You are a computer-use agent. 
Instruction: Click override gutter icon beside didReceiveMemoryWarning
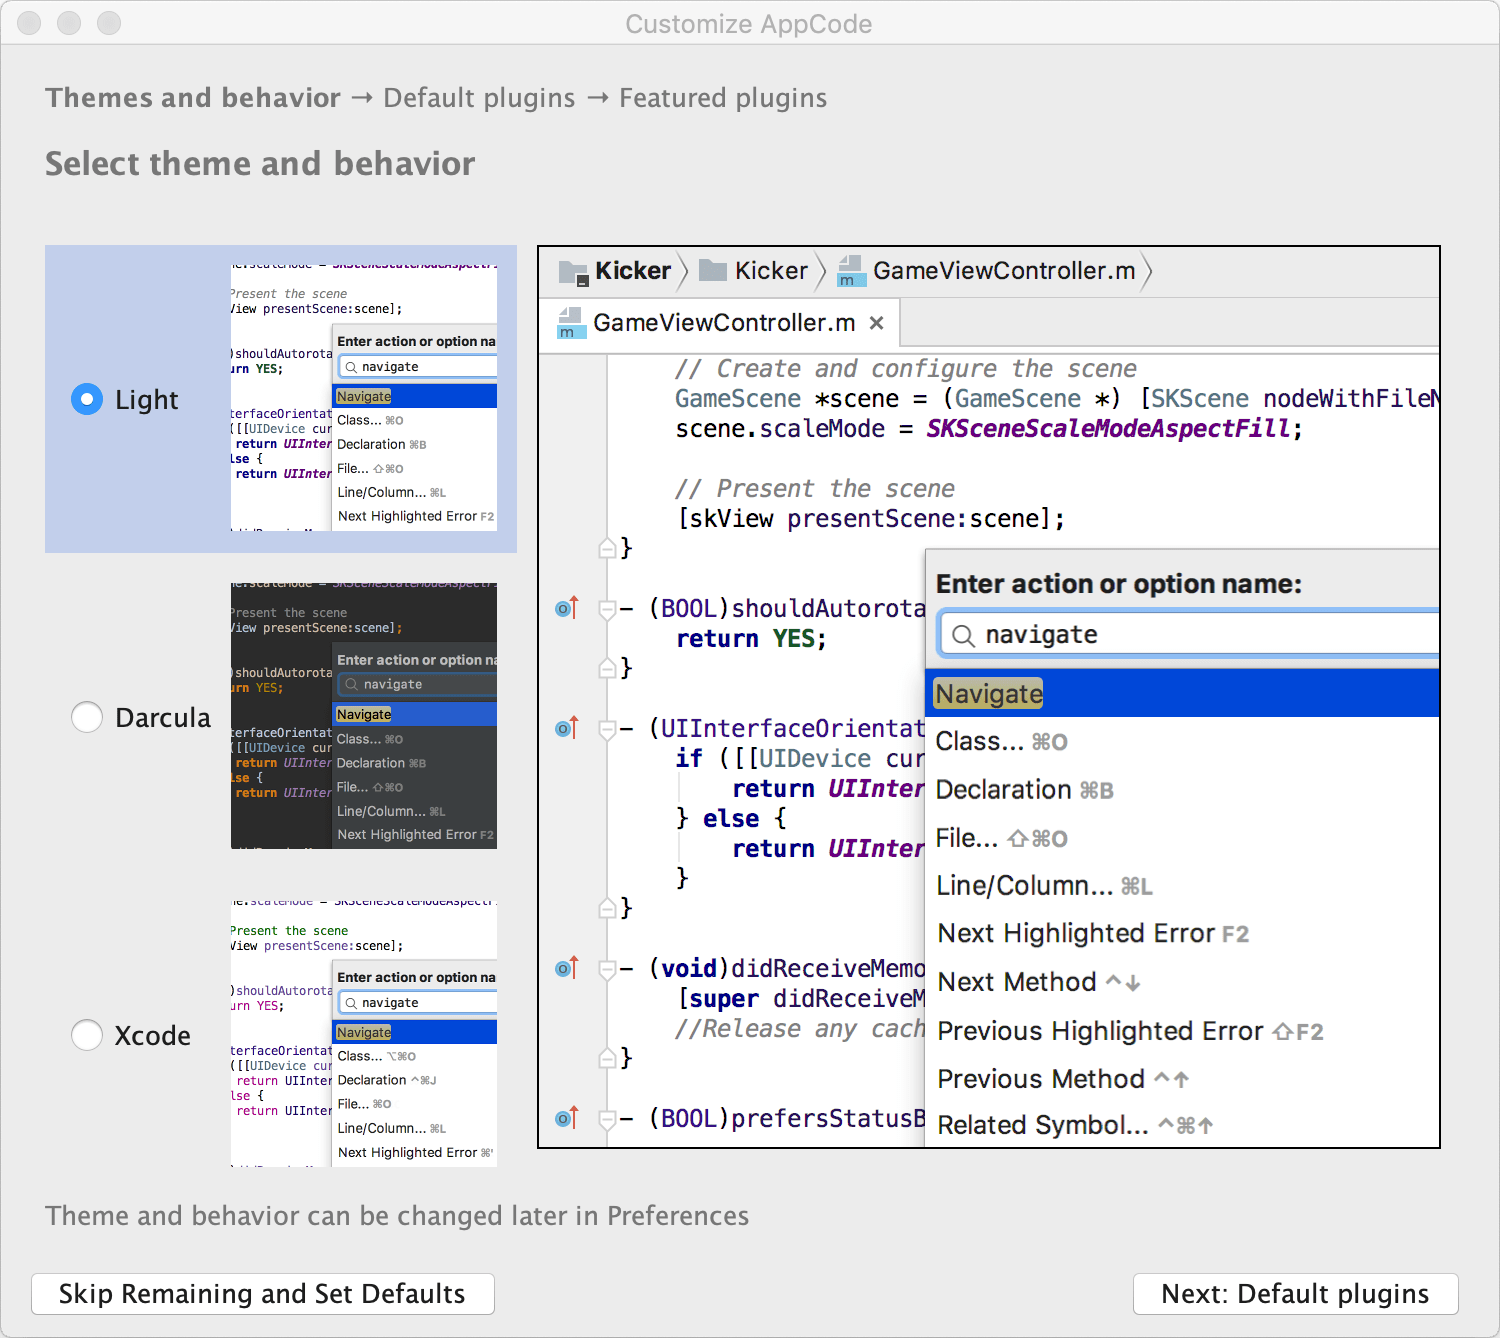pos(566,968)
